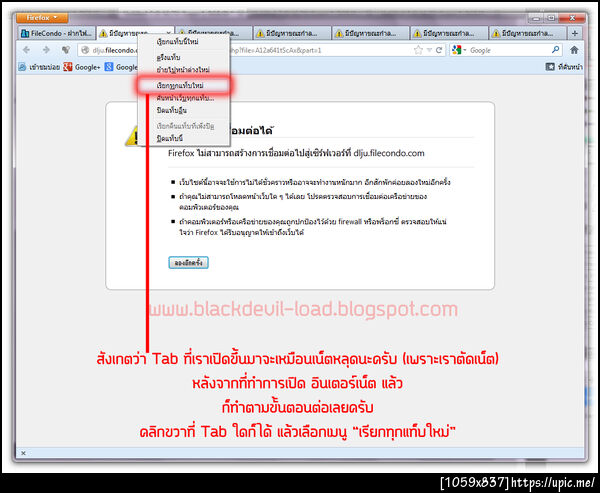Open a new tab with plus button
The height and width of the screenshot is (493, 600).
tap(574, 34)
